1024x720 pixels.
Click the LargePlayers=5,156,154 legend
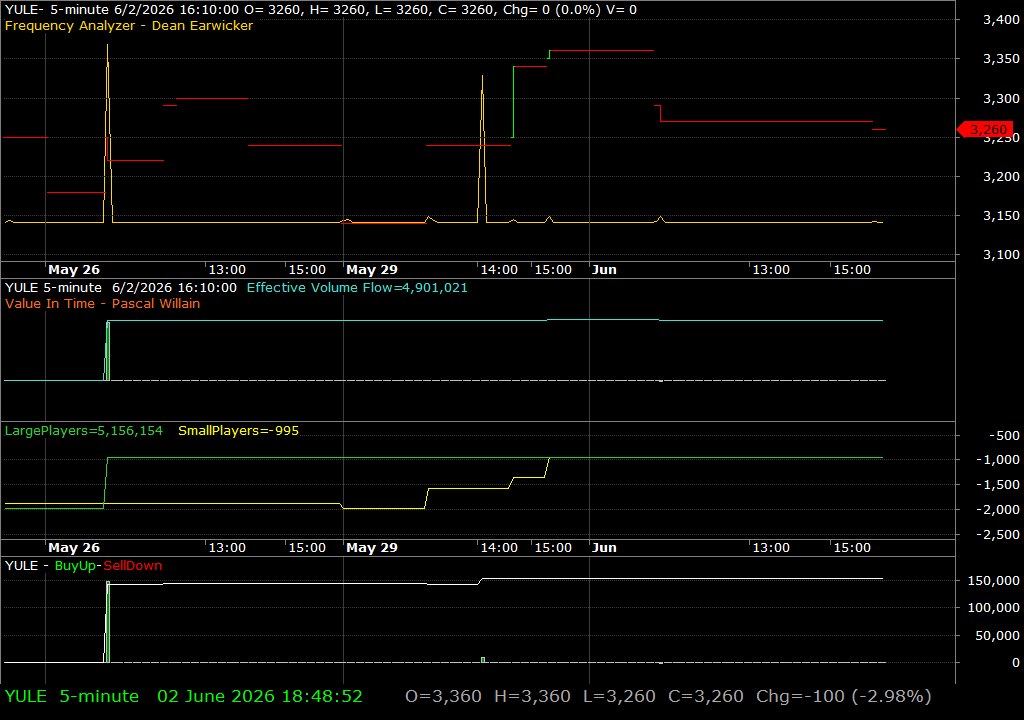[84, 431]
